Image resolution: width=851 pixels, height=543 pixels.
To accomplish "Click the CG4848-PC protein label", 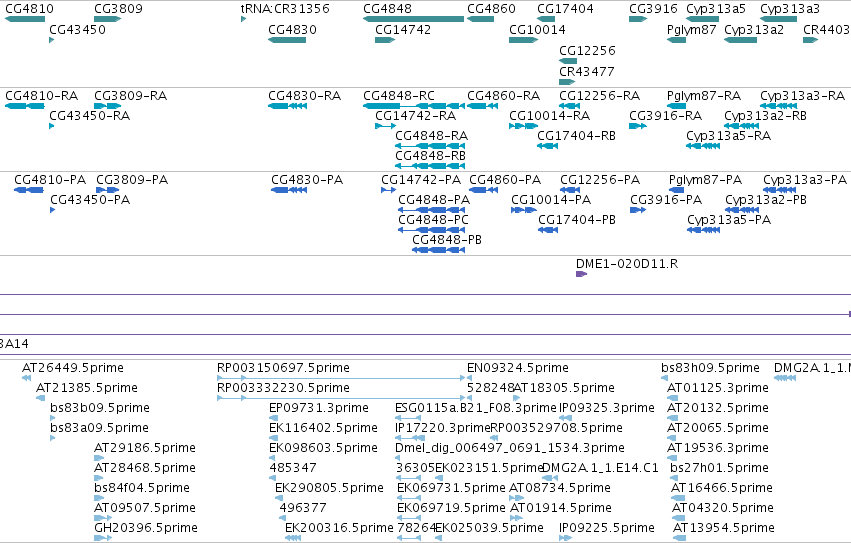I will click(x=433, y=220).
